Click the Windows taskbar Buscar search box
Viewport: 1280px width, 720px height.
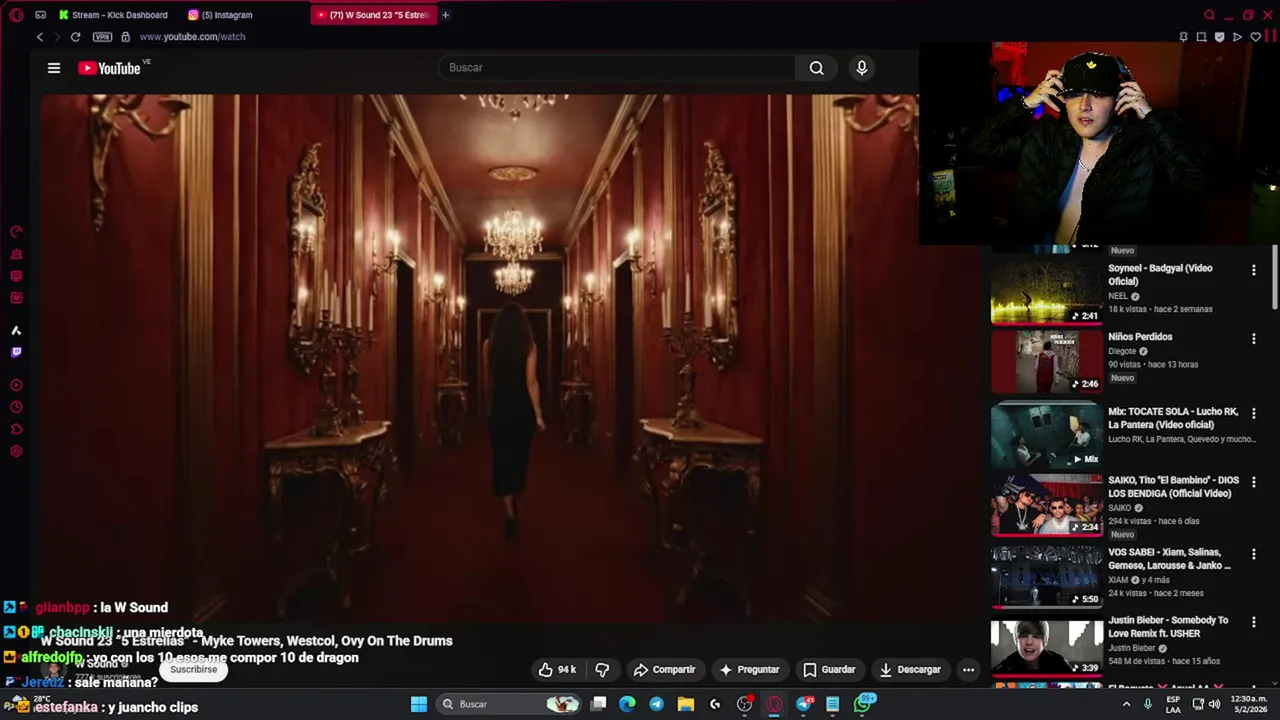coord(510,704)
